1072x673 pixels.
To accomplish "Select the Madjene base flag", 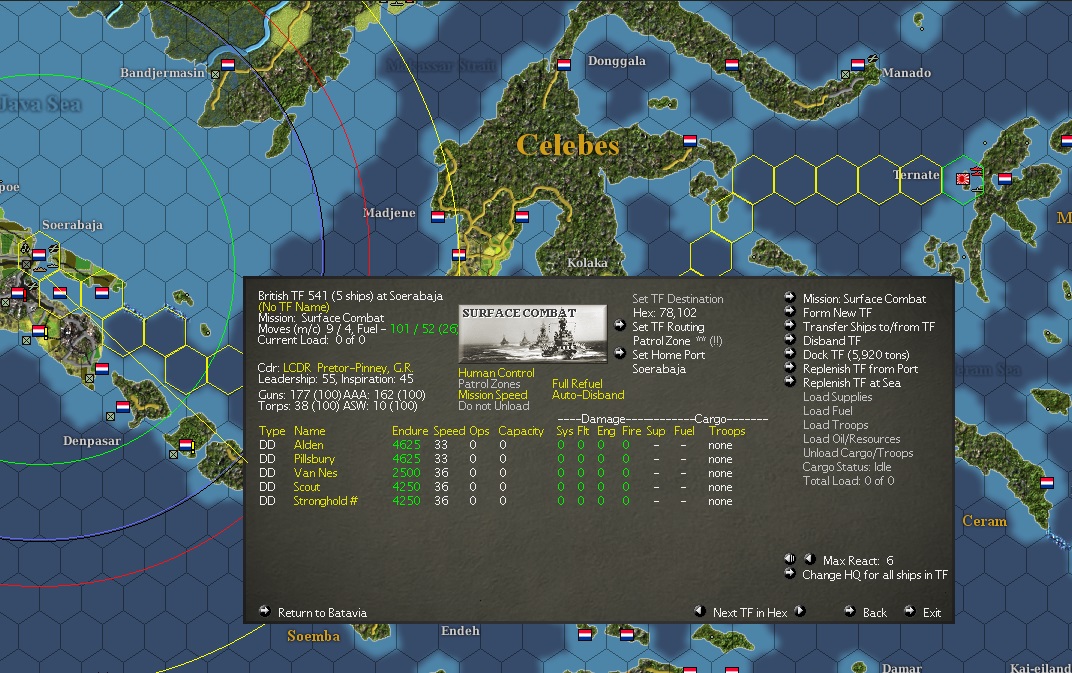I will (438, 217).
